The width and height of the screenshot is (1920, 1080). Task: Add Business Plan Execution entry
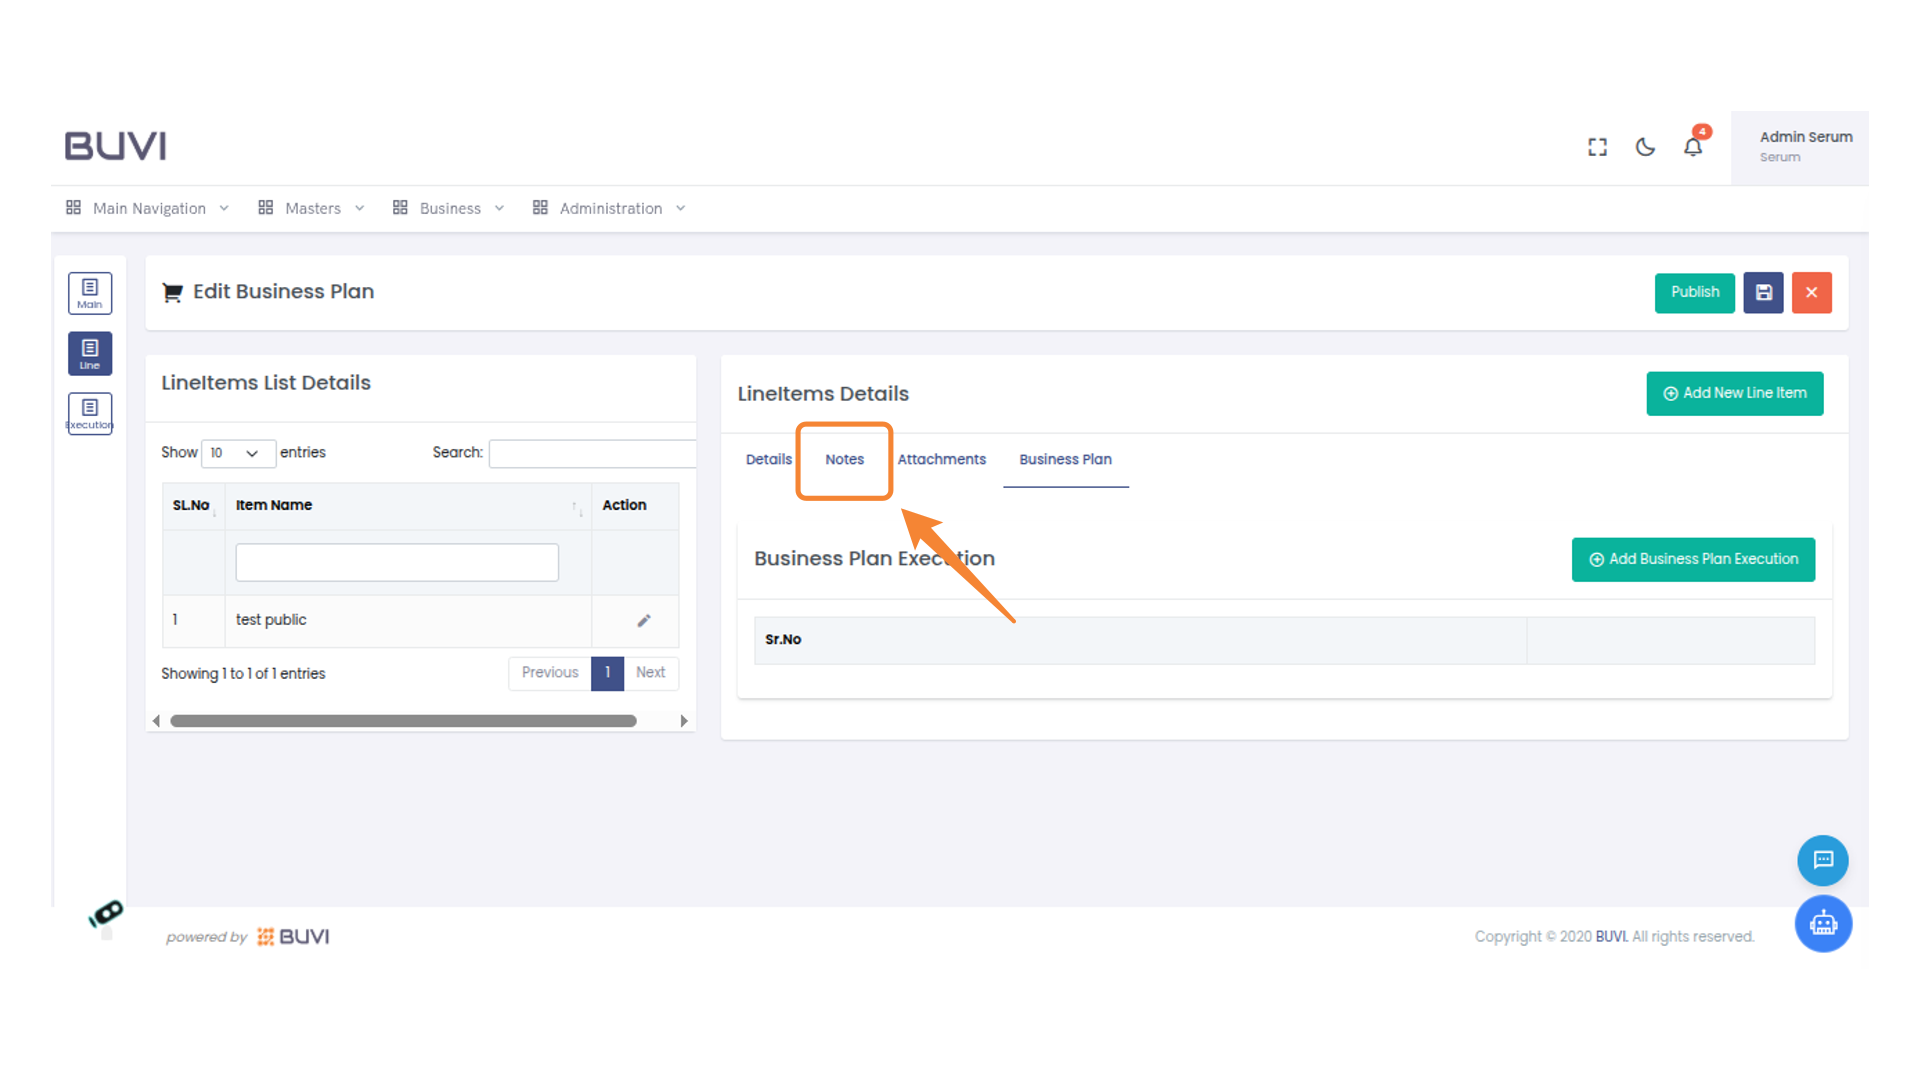pos(1692,559)
